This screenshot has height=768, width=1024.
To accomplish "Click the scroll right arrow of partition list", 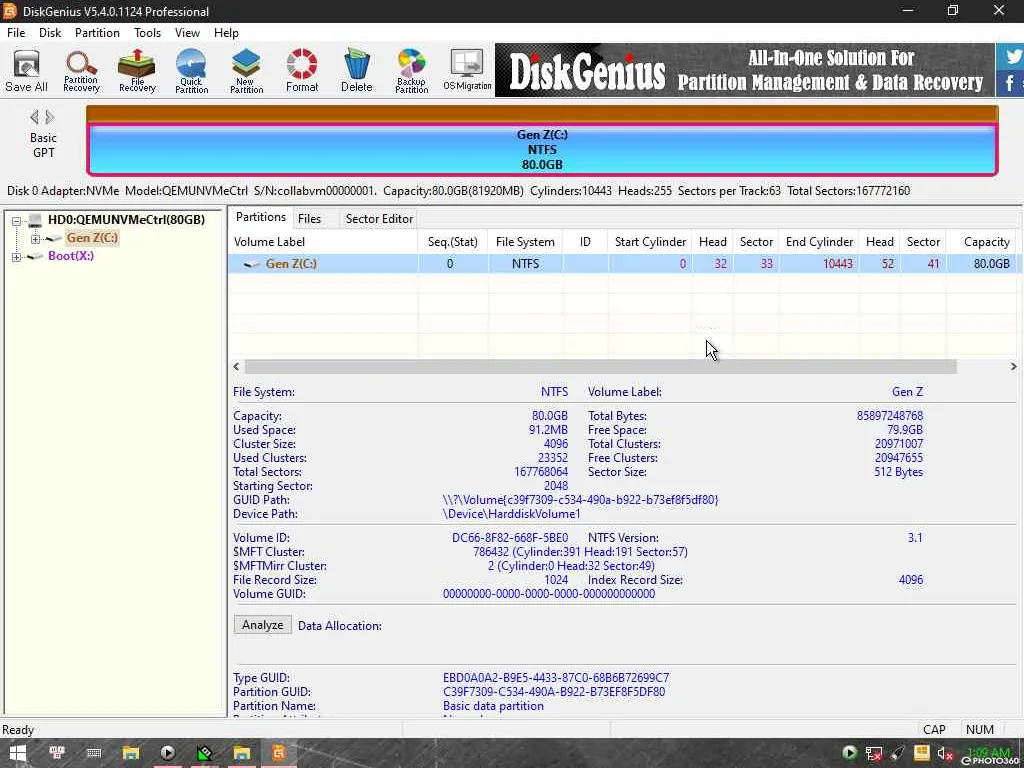I will [1013, 366].
